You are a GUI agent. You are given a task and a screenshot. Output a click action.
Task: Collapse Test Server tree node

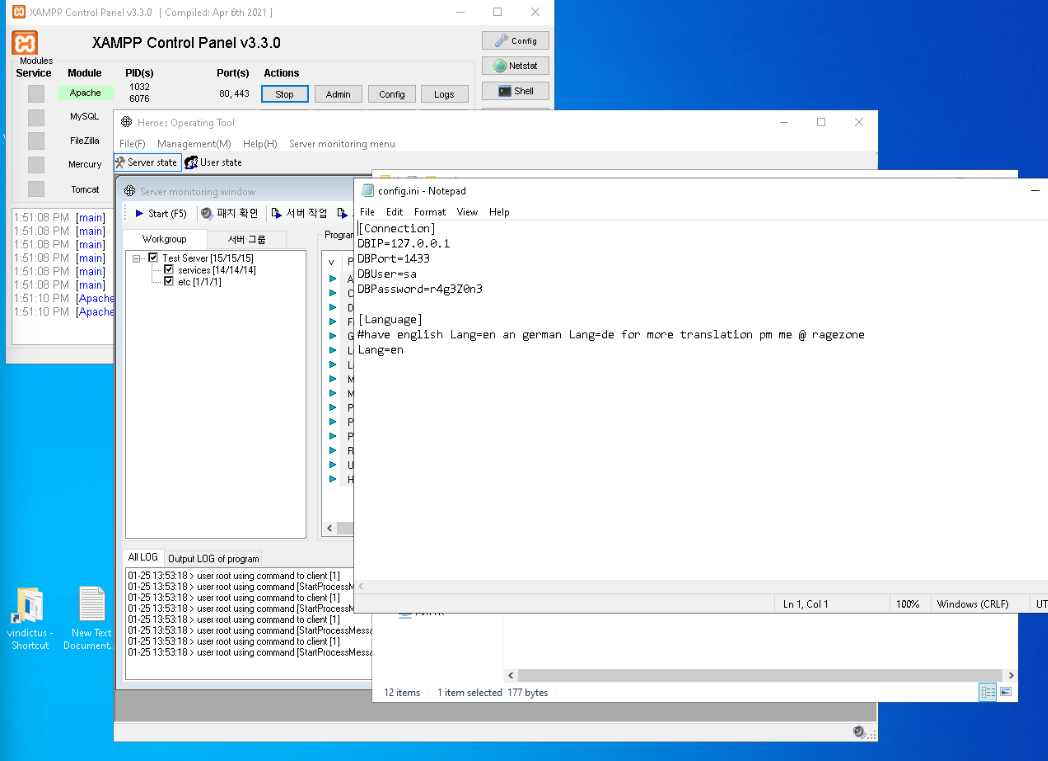pyautogui.click(x=136, y=258)
